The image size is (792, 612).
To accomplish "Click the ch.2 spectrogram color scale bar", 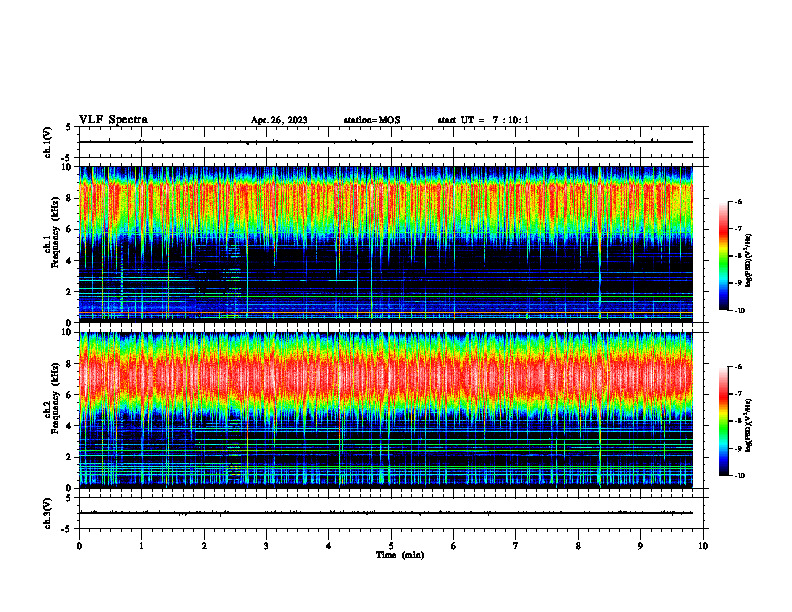I will (x=723, y=421).
